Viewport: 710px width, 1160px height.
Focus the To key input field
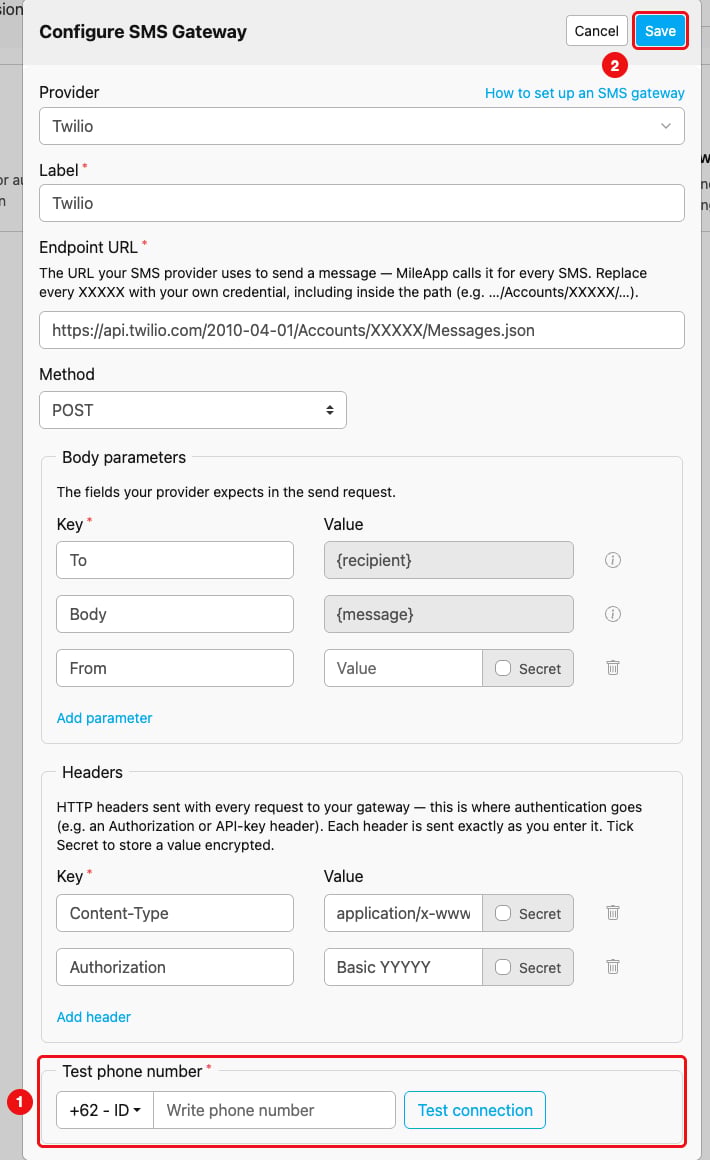175,560
